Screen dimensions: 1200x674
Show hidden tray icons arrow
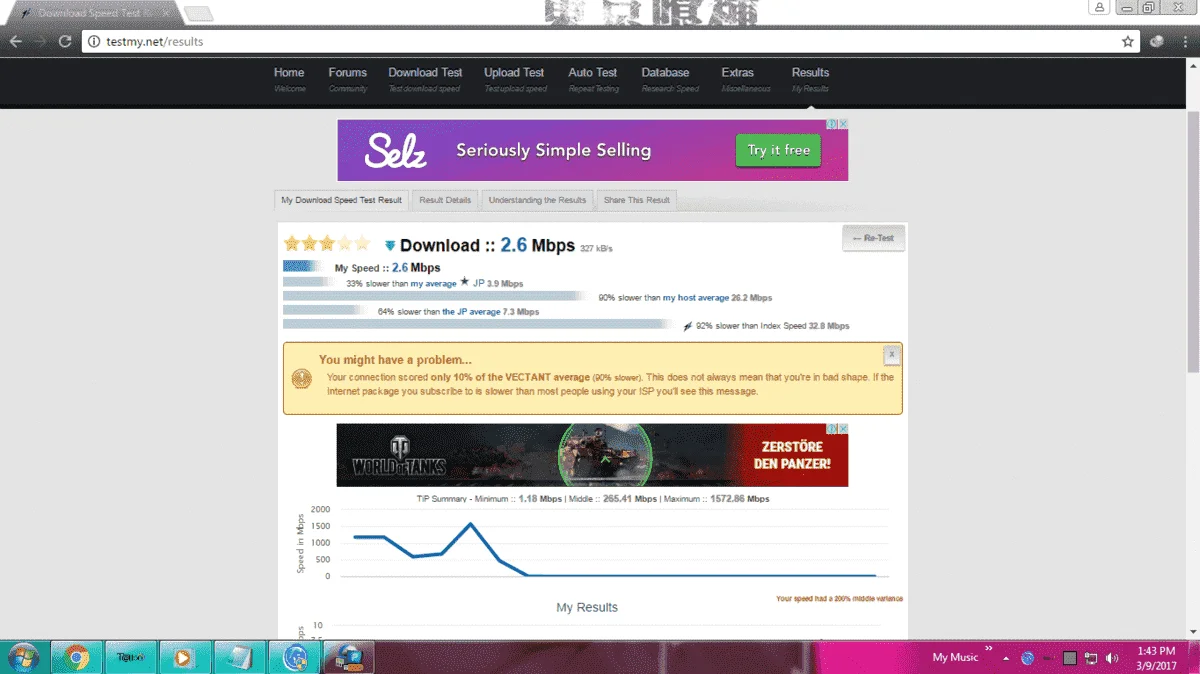(1006, 658)
